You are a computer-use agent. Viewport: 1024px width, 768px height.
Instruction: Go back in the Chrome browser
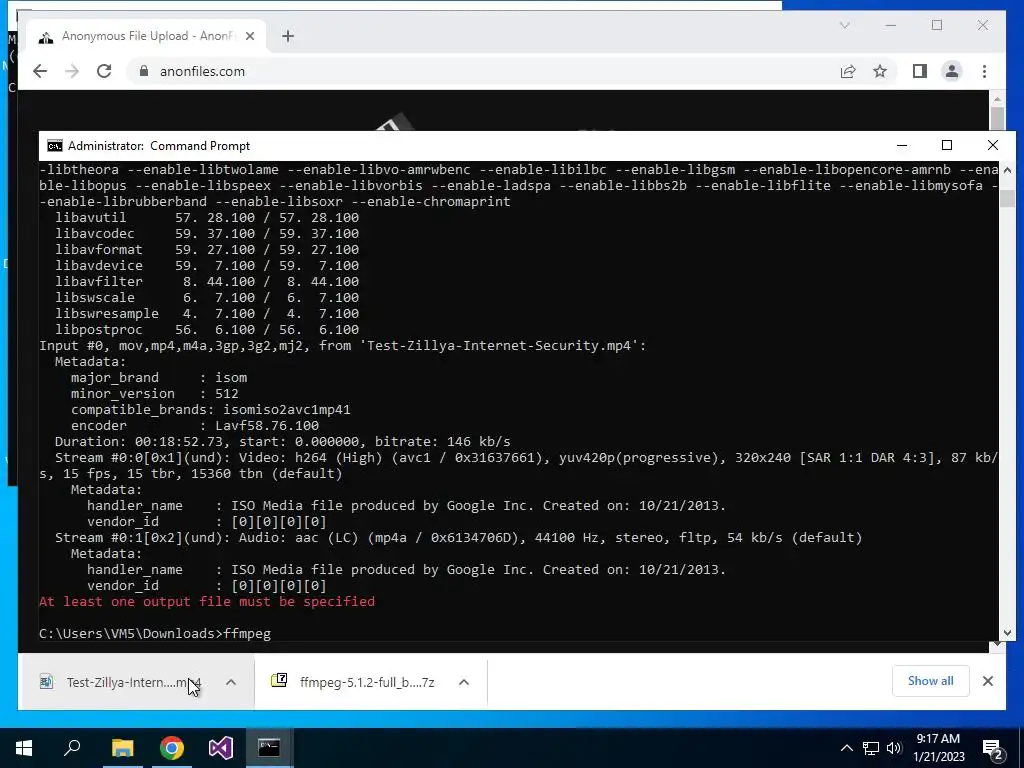40,71
